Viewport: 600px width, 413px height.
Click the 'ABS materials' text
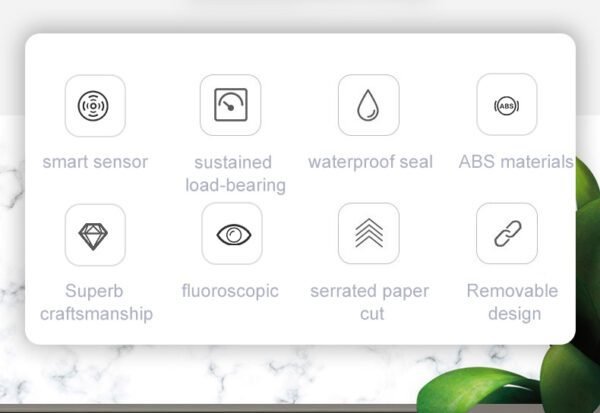[516, 162]
